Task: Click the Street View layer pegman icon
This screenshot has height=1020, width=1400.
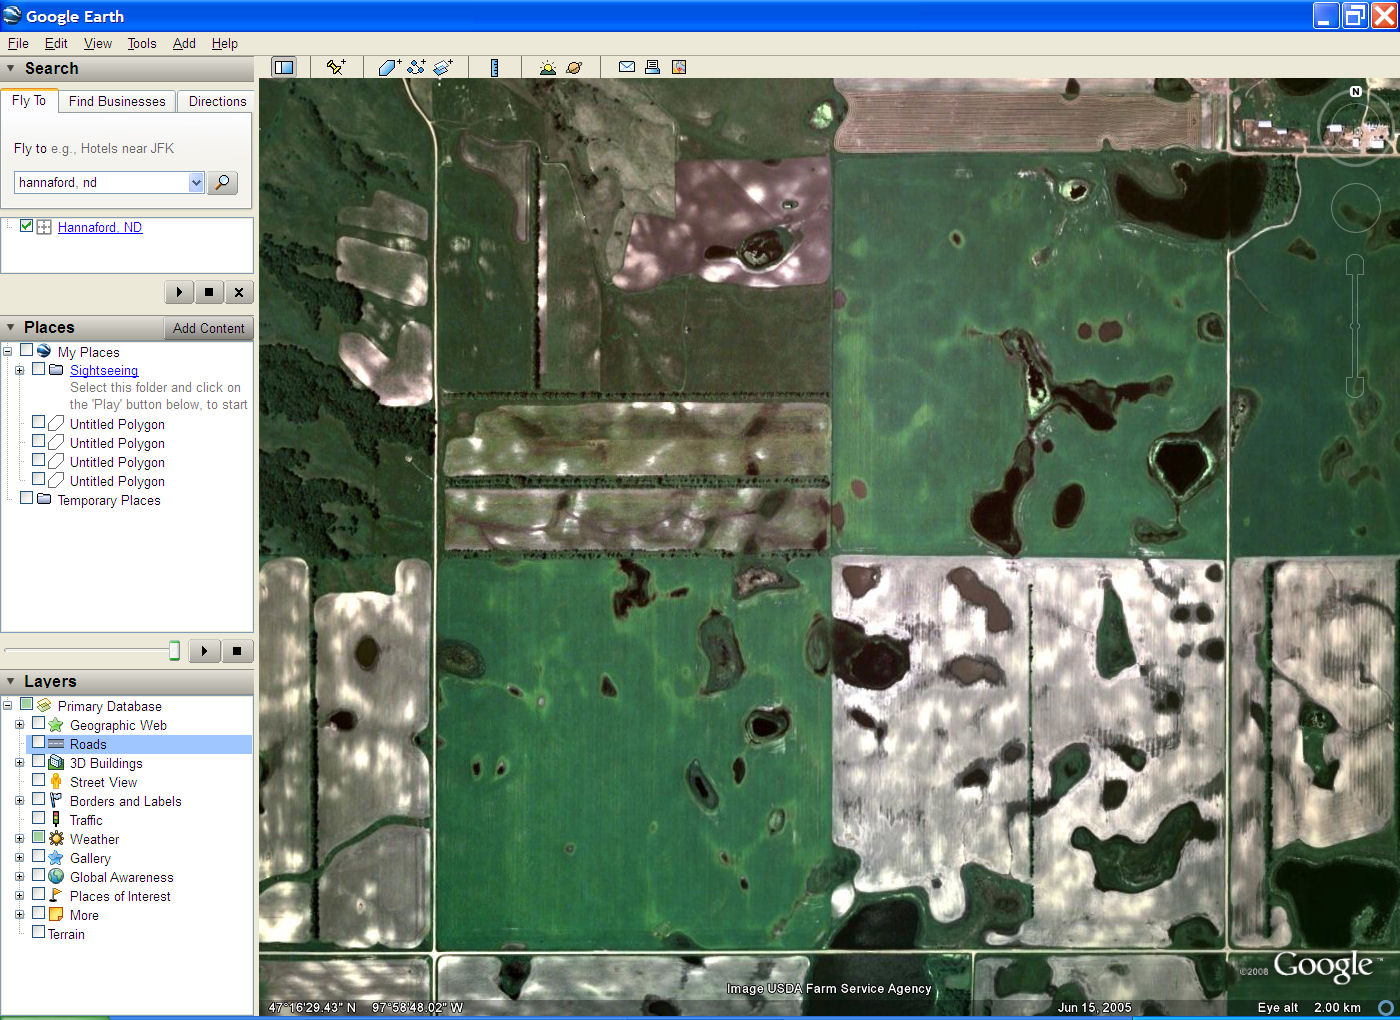Action: click(56, 782)
